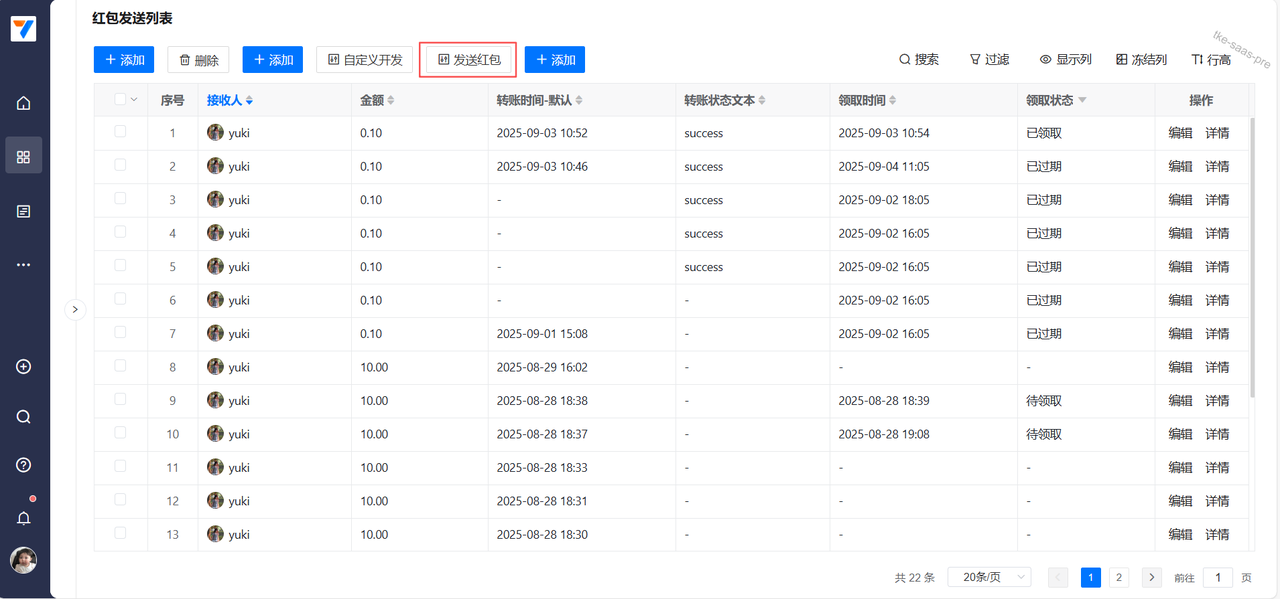Open the 领取状态 column filter arrow
This screenshot has height=599, width=1280.
click(x=1082, y=100)
